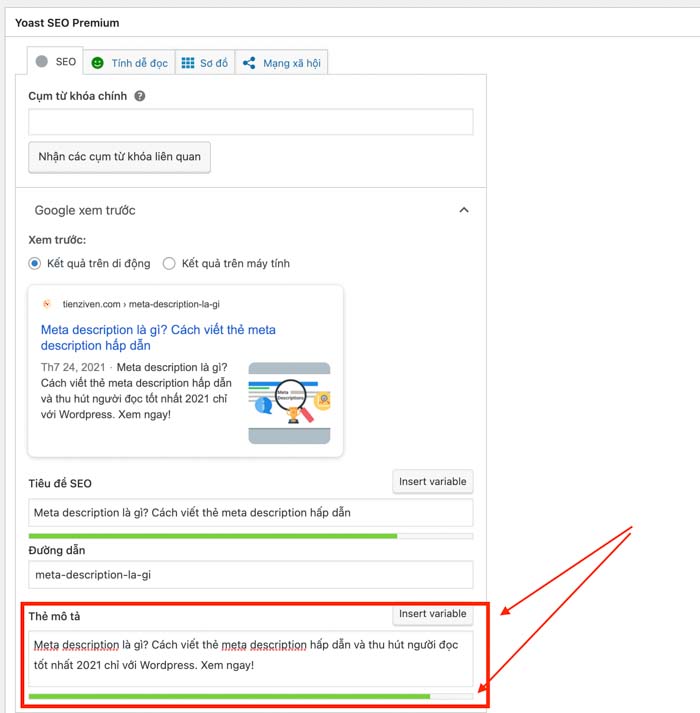This screenshot has width=700, height=713.
Task: Open the SEO tab
Action: pyautogui.click(x=55, y=61)
